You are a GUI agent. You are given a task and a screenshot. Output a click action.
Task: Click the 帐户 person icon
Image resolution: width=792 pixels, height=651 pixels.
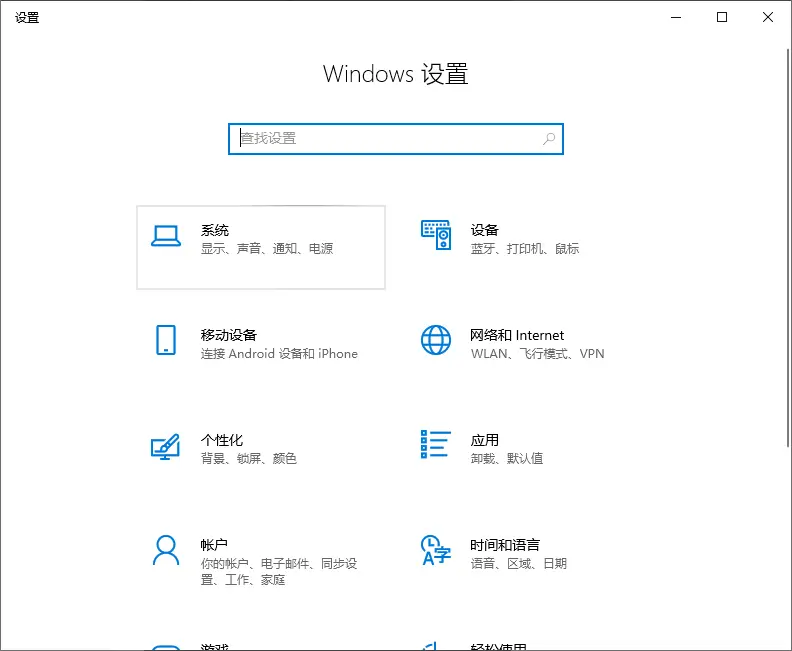click(x=165, y=550)
